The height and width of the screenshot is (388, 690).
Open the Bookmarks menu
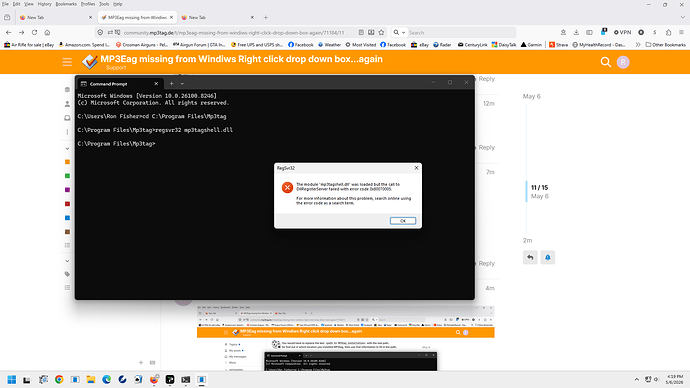[66, 4]
